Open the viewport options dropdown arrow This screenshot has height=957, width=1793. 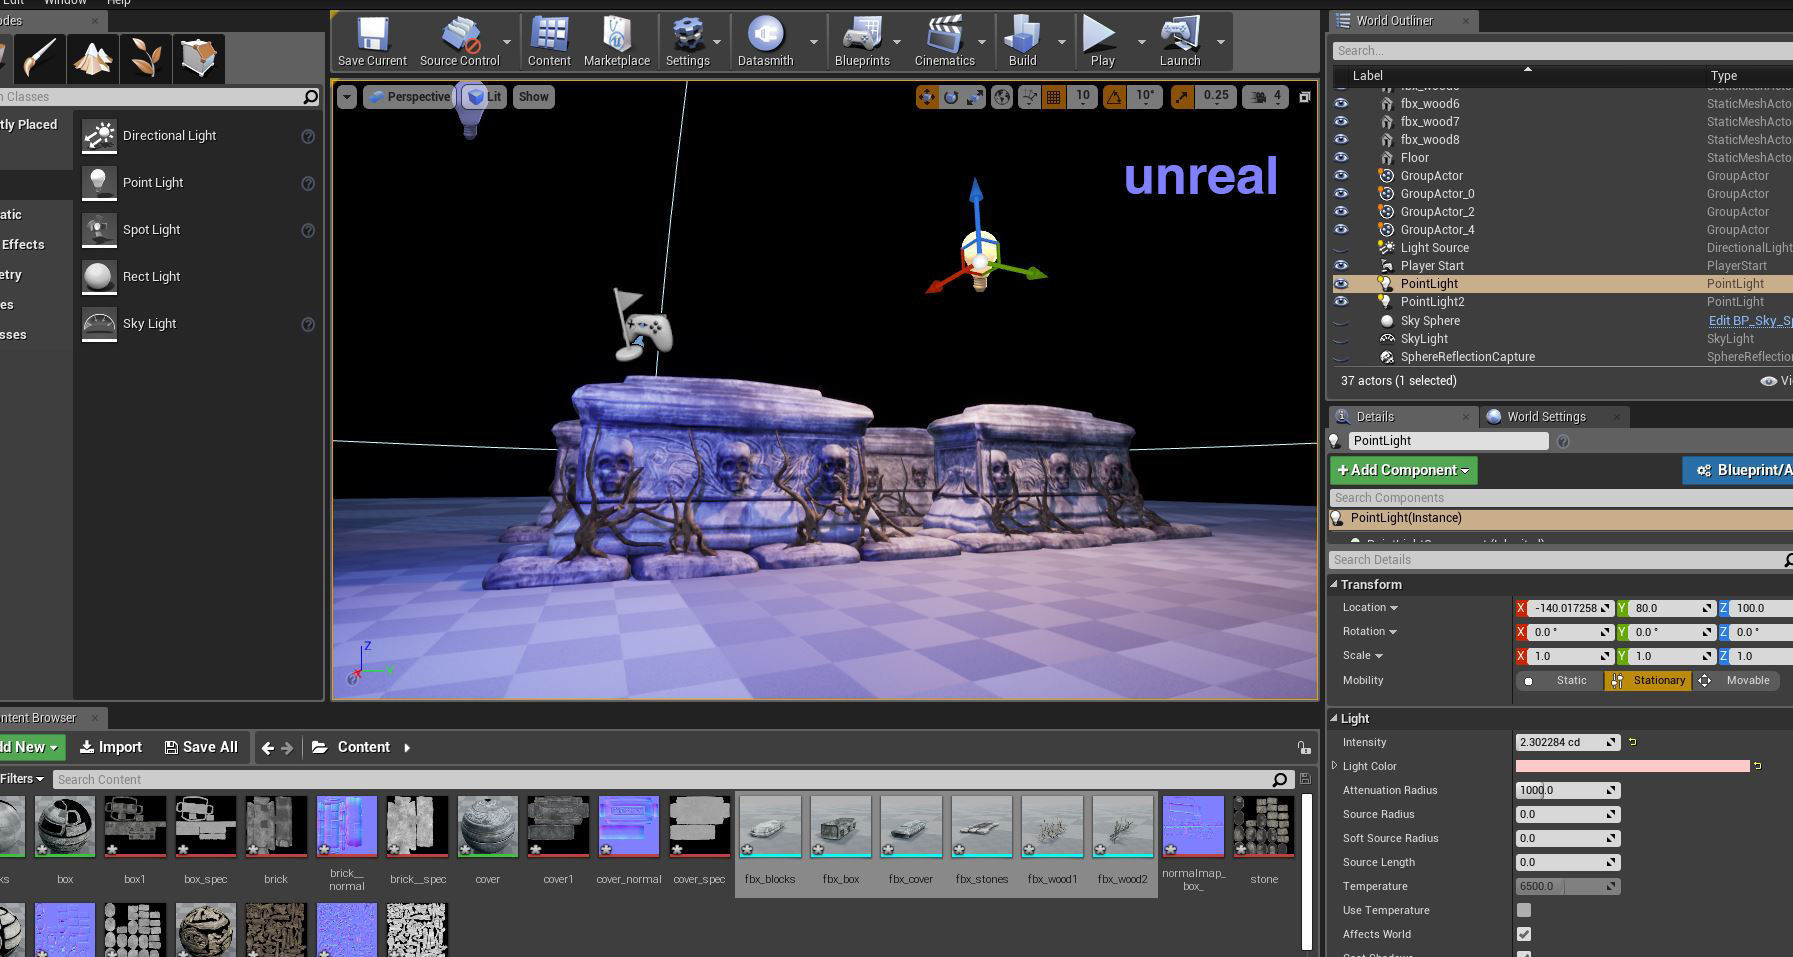pyautogui.click(x=346, y=97)
